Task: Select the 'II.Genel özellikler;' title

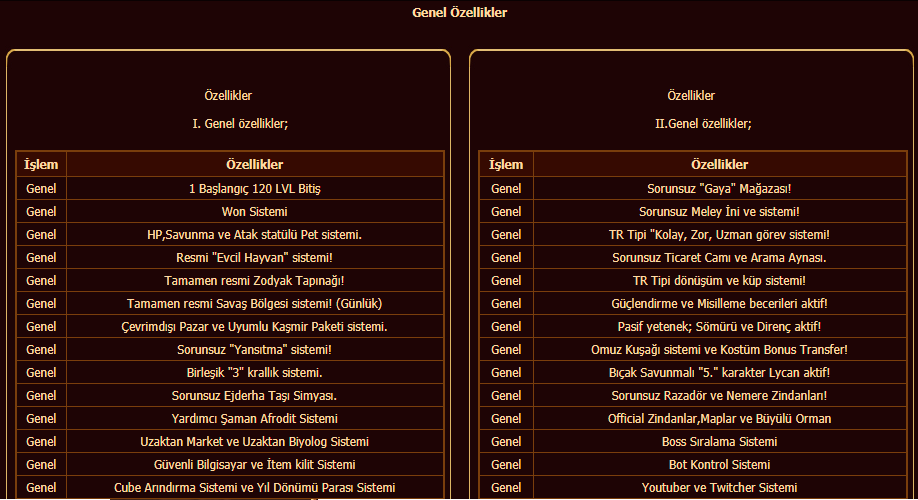Action: [703, 124]
